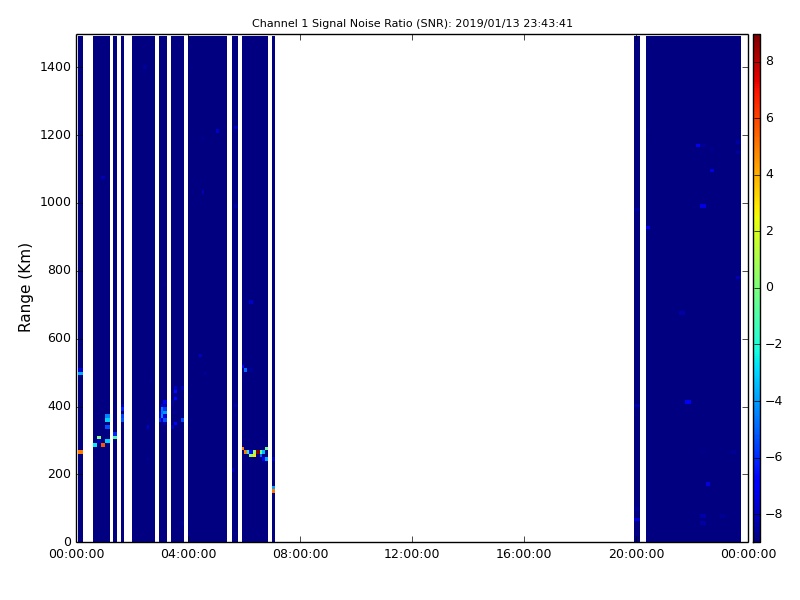
Task: Click the 04:00:00 time axis label
Action: click(188, 554)
